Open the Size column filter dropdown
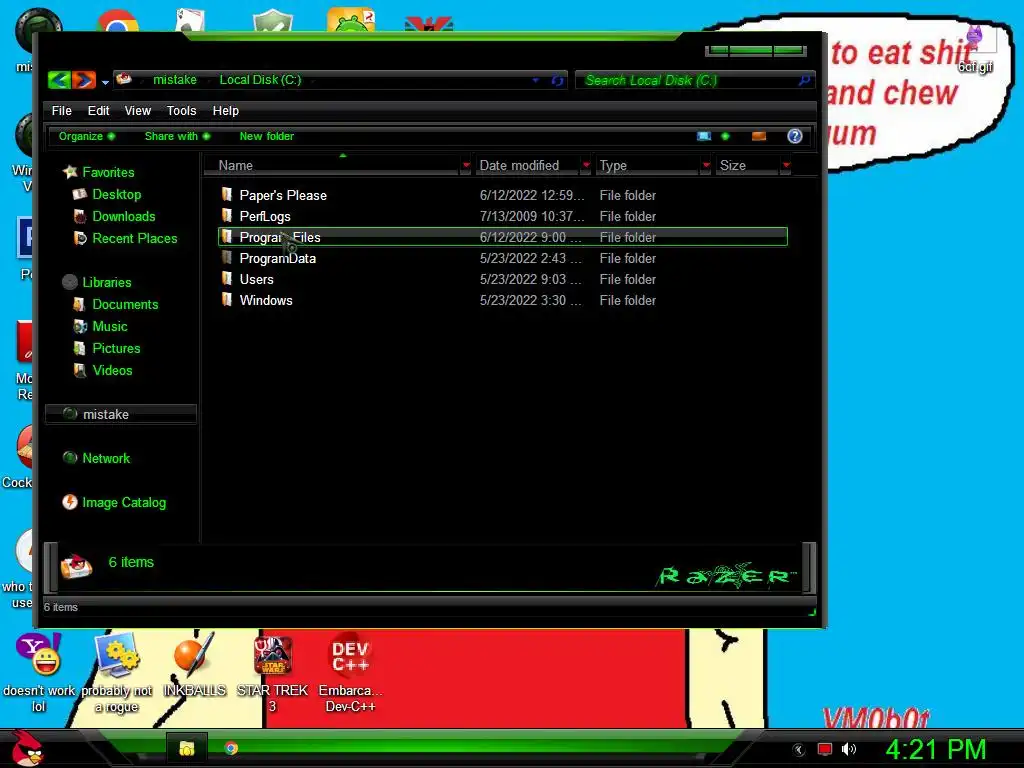This screenshot has height=768, width=1024. (786, 165)
